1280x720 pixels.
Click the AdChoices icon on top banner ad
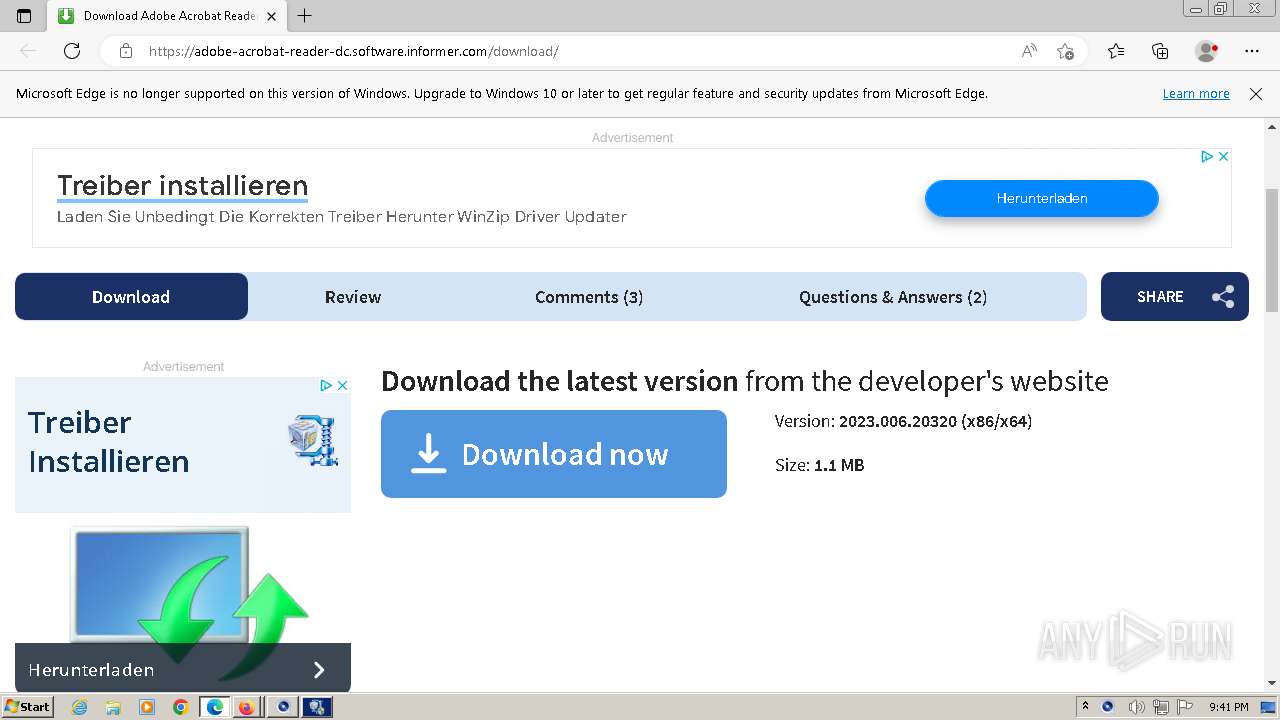tap(1207, 157)
